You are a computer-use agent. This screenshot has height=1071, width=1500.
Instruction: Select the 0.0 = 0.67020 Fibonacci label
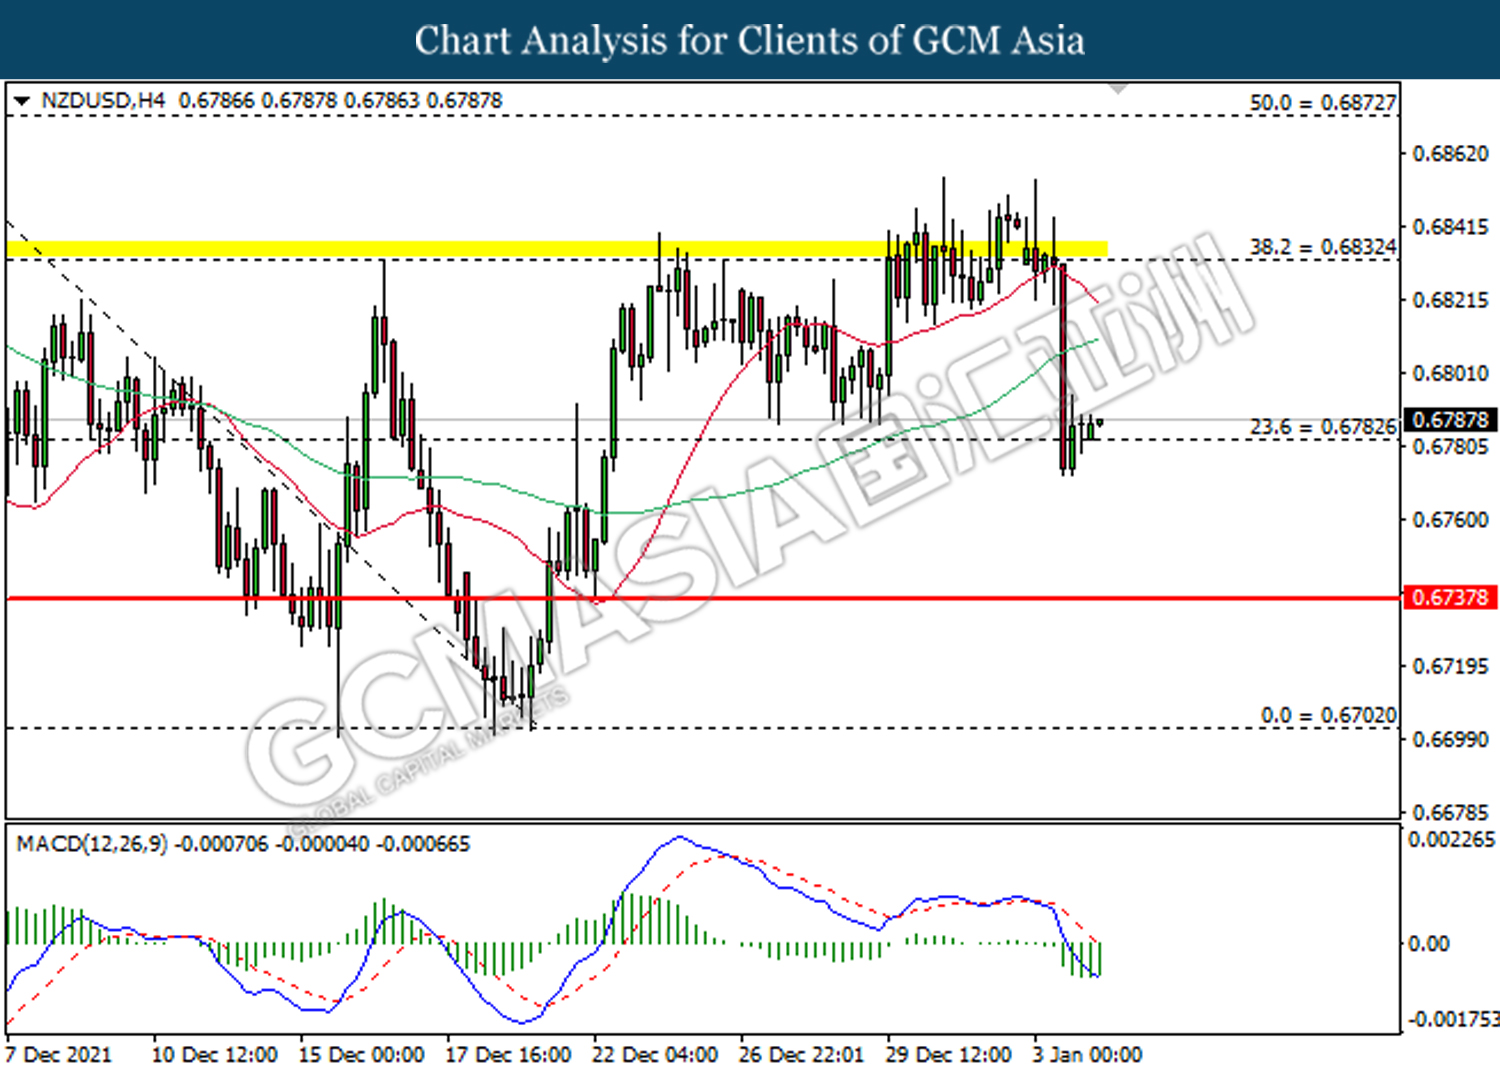[1328, 715]
